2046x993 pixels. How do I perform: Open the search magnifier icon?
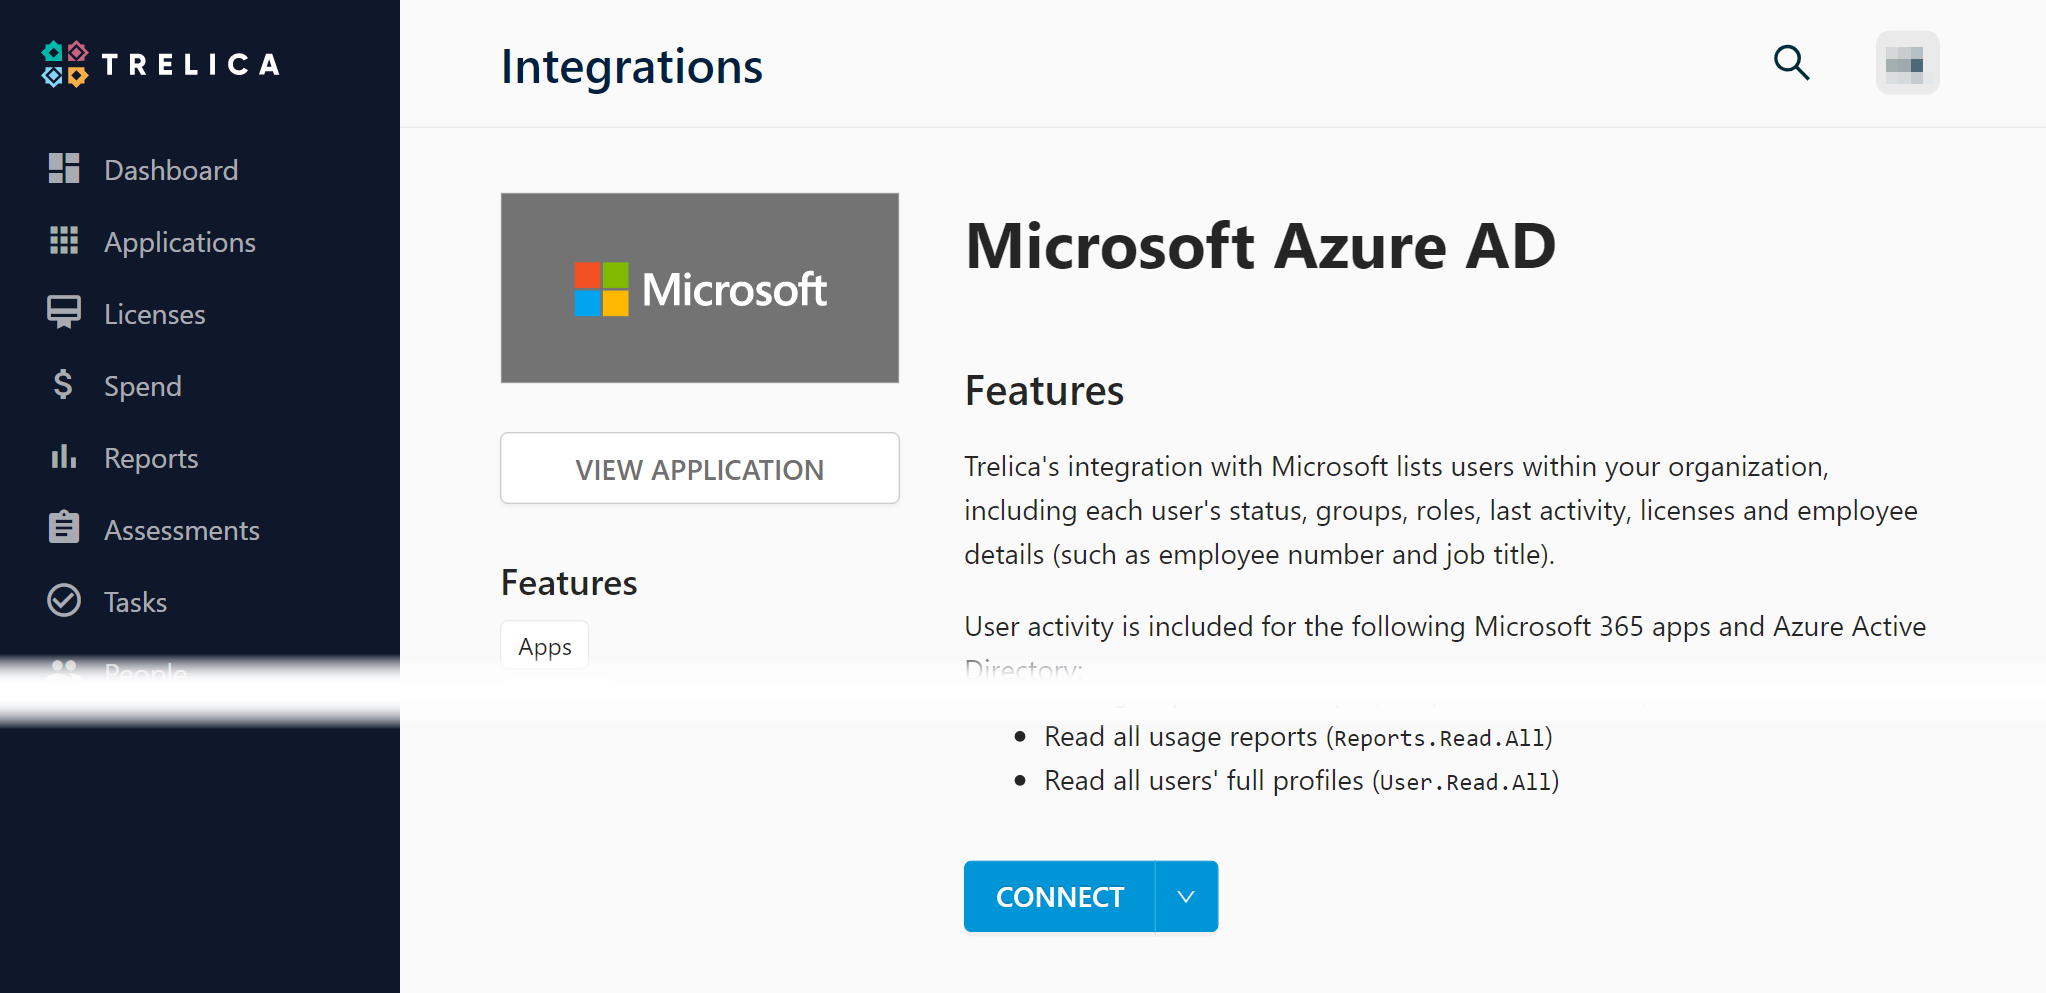[1791, 63]
